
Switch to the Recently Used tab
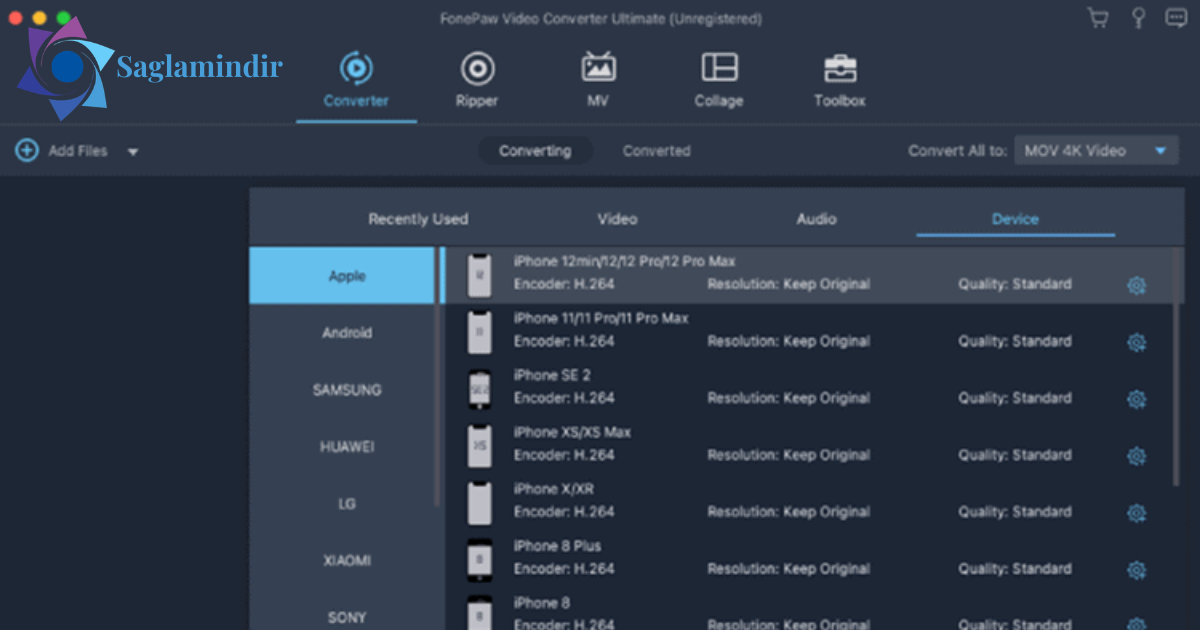418,219
